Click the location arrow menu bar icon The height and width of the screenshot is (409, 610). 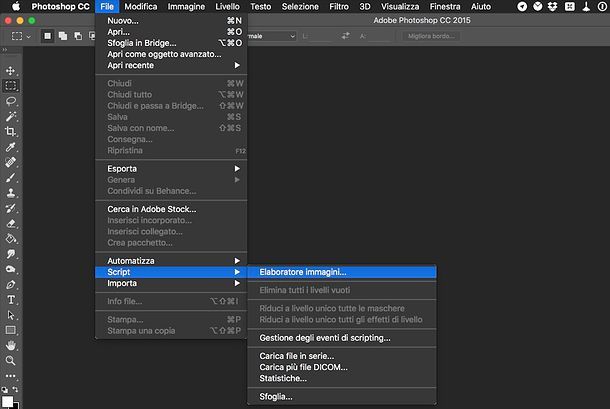pos(522,7)
